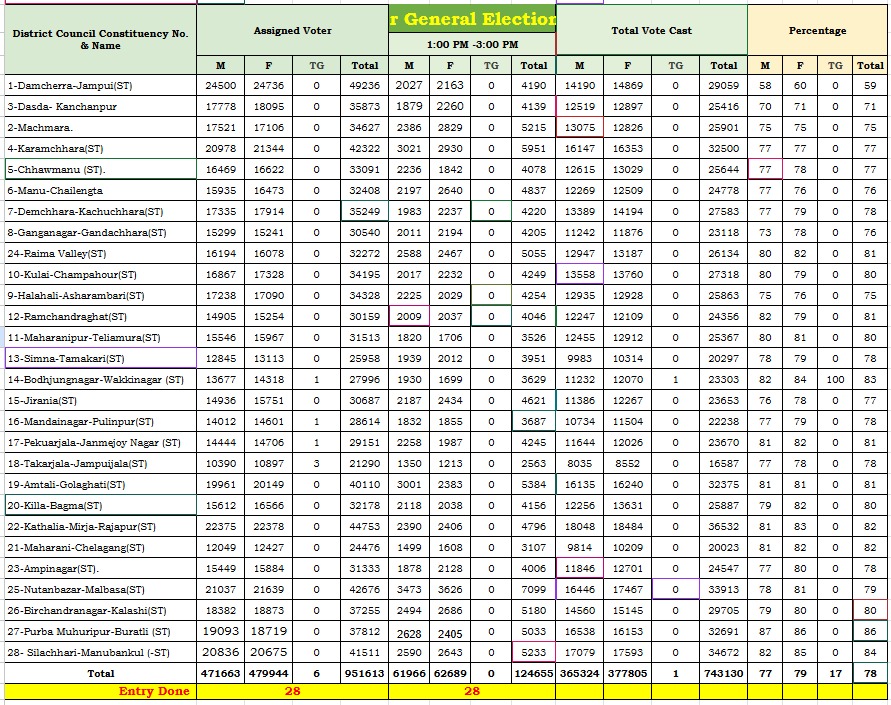891x705 pixels.
Task: Click the "Total Vote Cast" header cell
Action: coord(651,31)
